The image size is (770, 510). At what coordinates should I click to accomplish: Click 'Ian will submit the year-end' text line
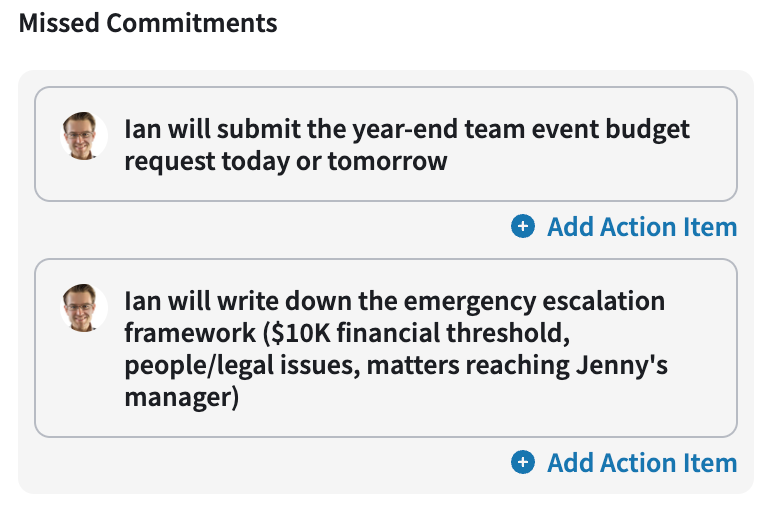(x=407, y=129)
